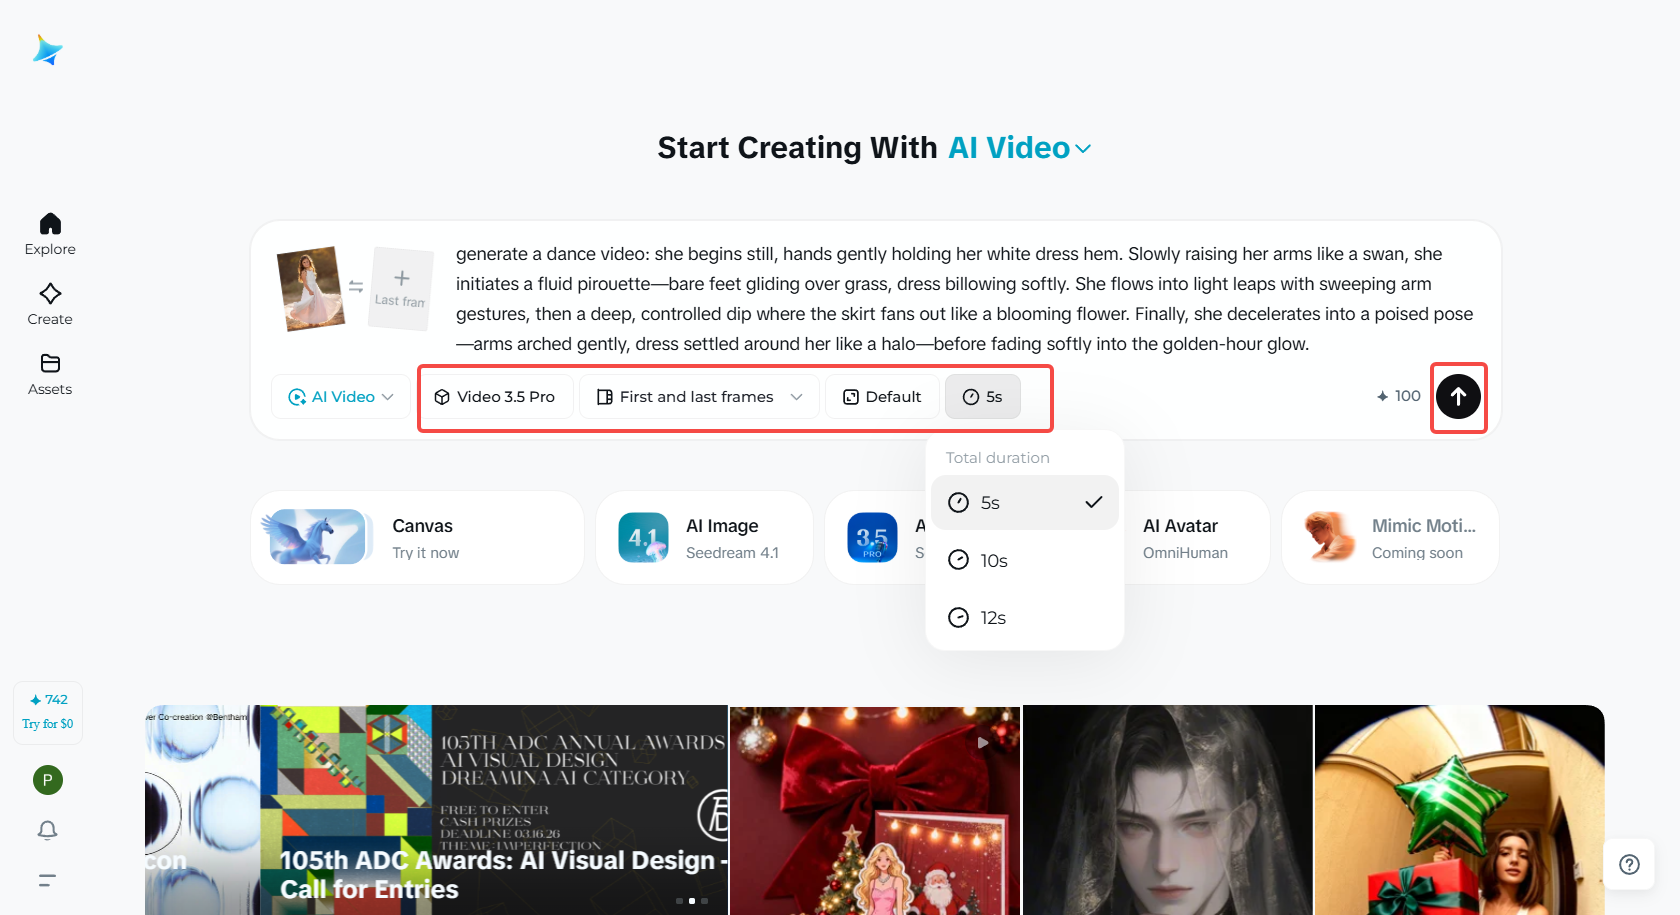Viewport: 1680px width, 915px height.
Task: Add a last frame image
Action: [x=401, y=288]
